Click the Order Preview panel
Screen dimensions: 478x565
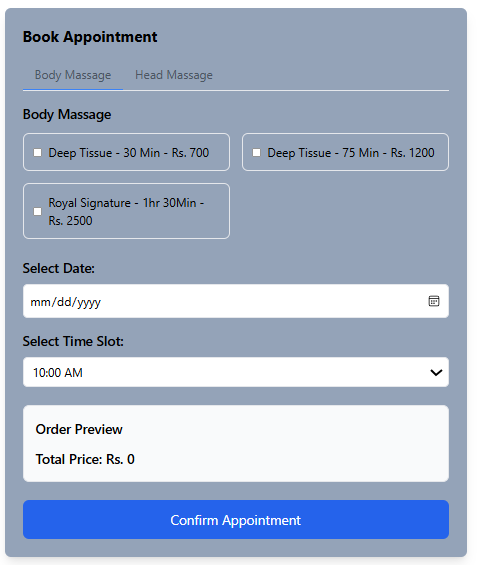point(236,444)
